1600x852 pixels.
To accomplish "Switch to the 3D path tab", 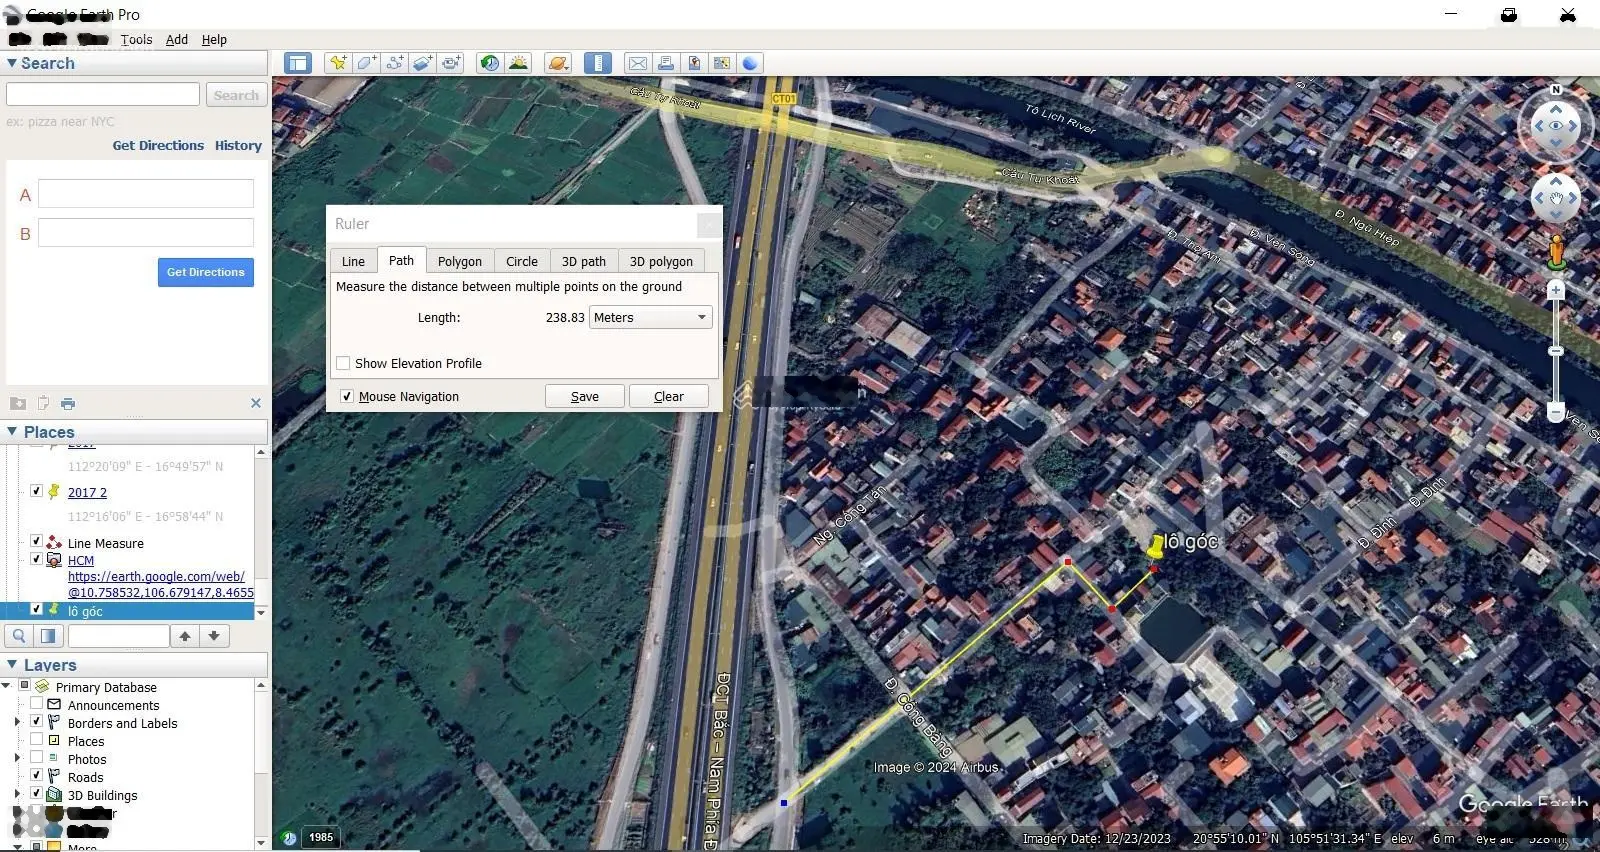I will coord(584,261).
